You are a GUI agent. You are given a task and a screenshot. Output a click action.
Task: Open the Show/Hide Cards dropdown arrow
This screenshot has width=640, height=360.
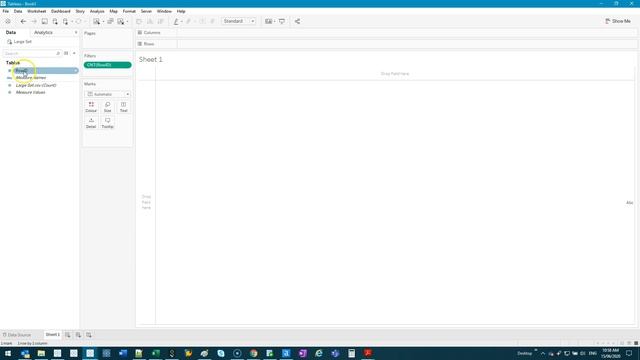pos(275,21)
